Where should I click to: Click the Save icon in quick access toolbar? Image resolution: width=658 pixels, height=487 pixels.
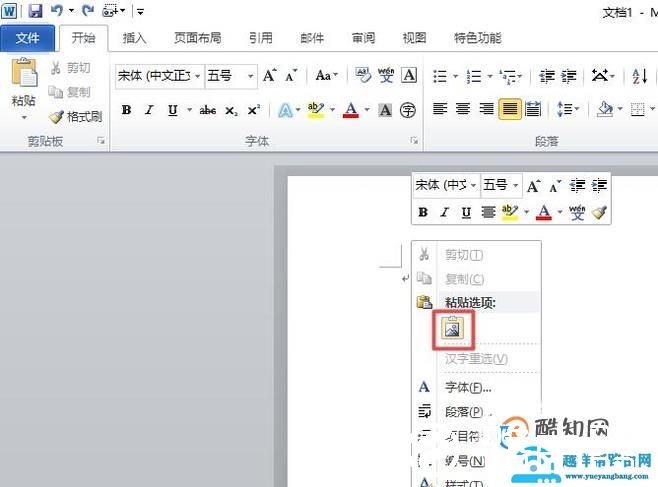pyautogui.click(x=35, y=11)
